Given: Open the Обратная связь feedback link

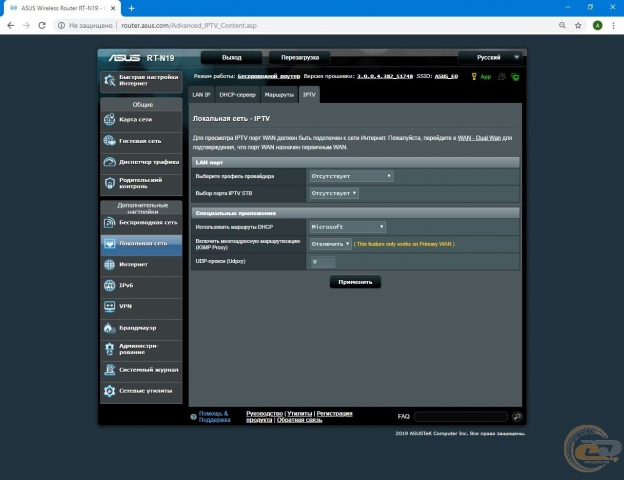Looking at the screenshot, I should pos(299,420).
